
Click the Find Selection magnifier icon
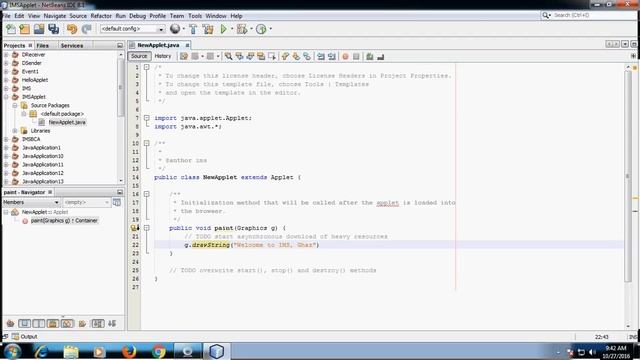[x=229, y=56]
